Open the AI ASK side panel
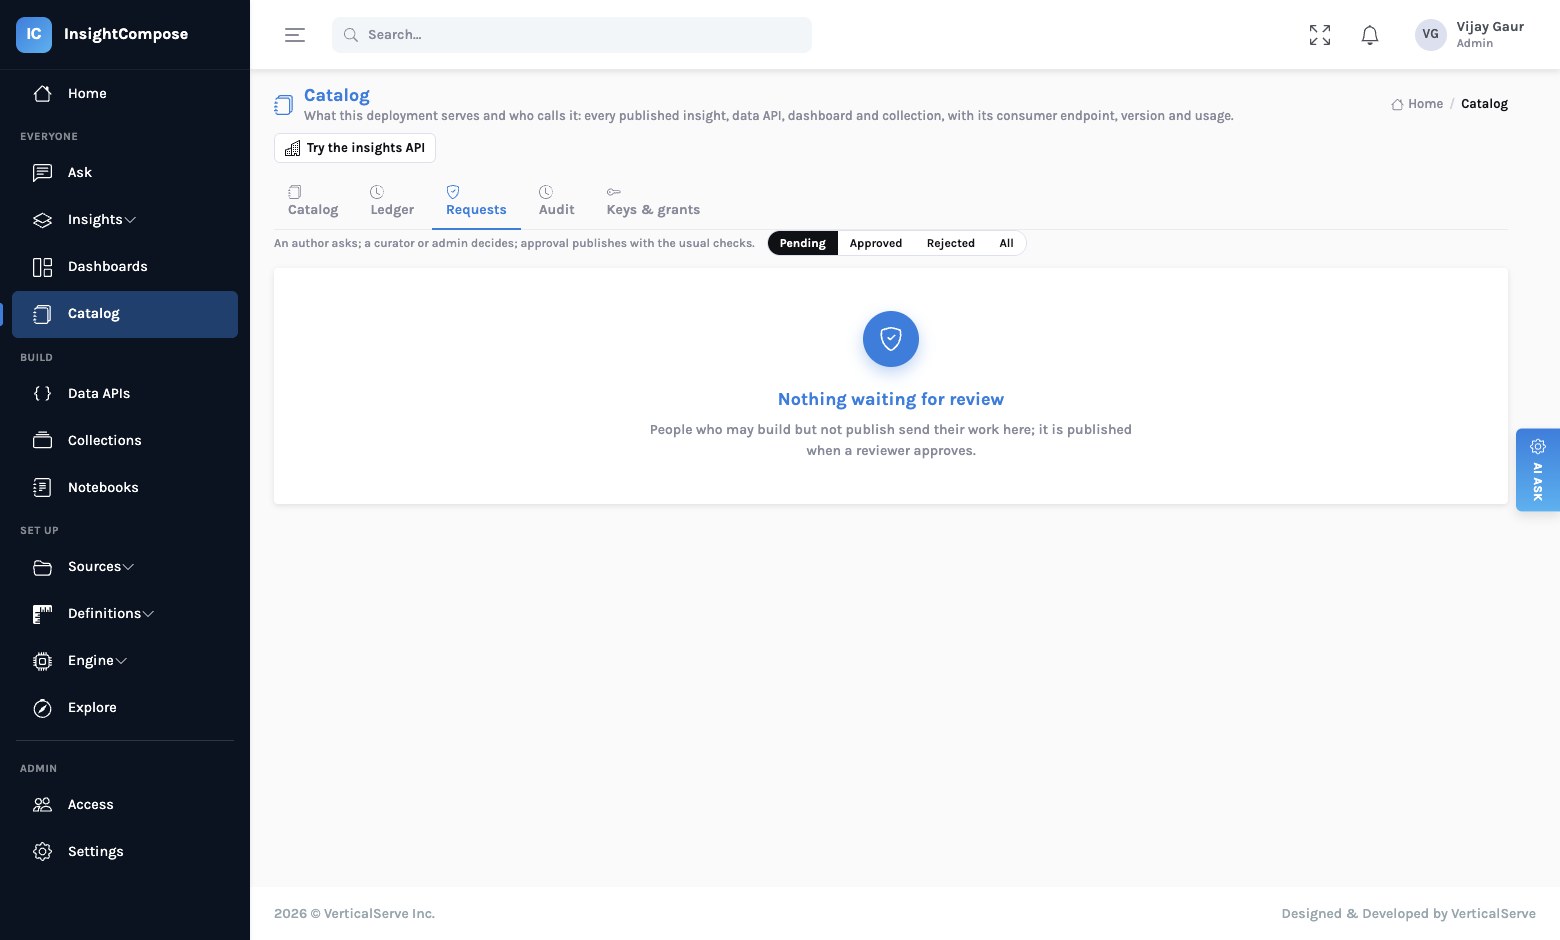The height and width of the screenshot is (940, 1560). click(1538, 470)
